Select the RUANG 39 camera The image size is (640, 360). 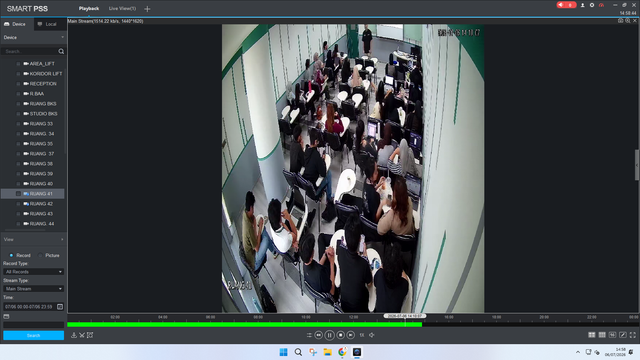click(41, 173)
